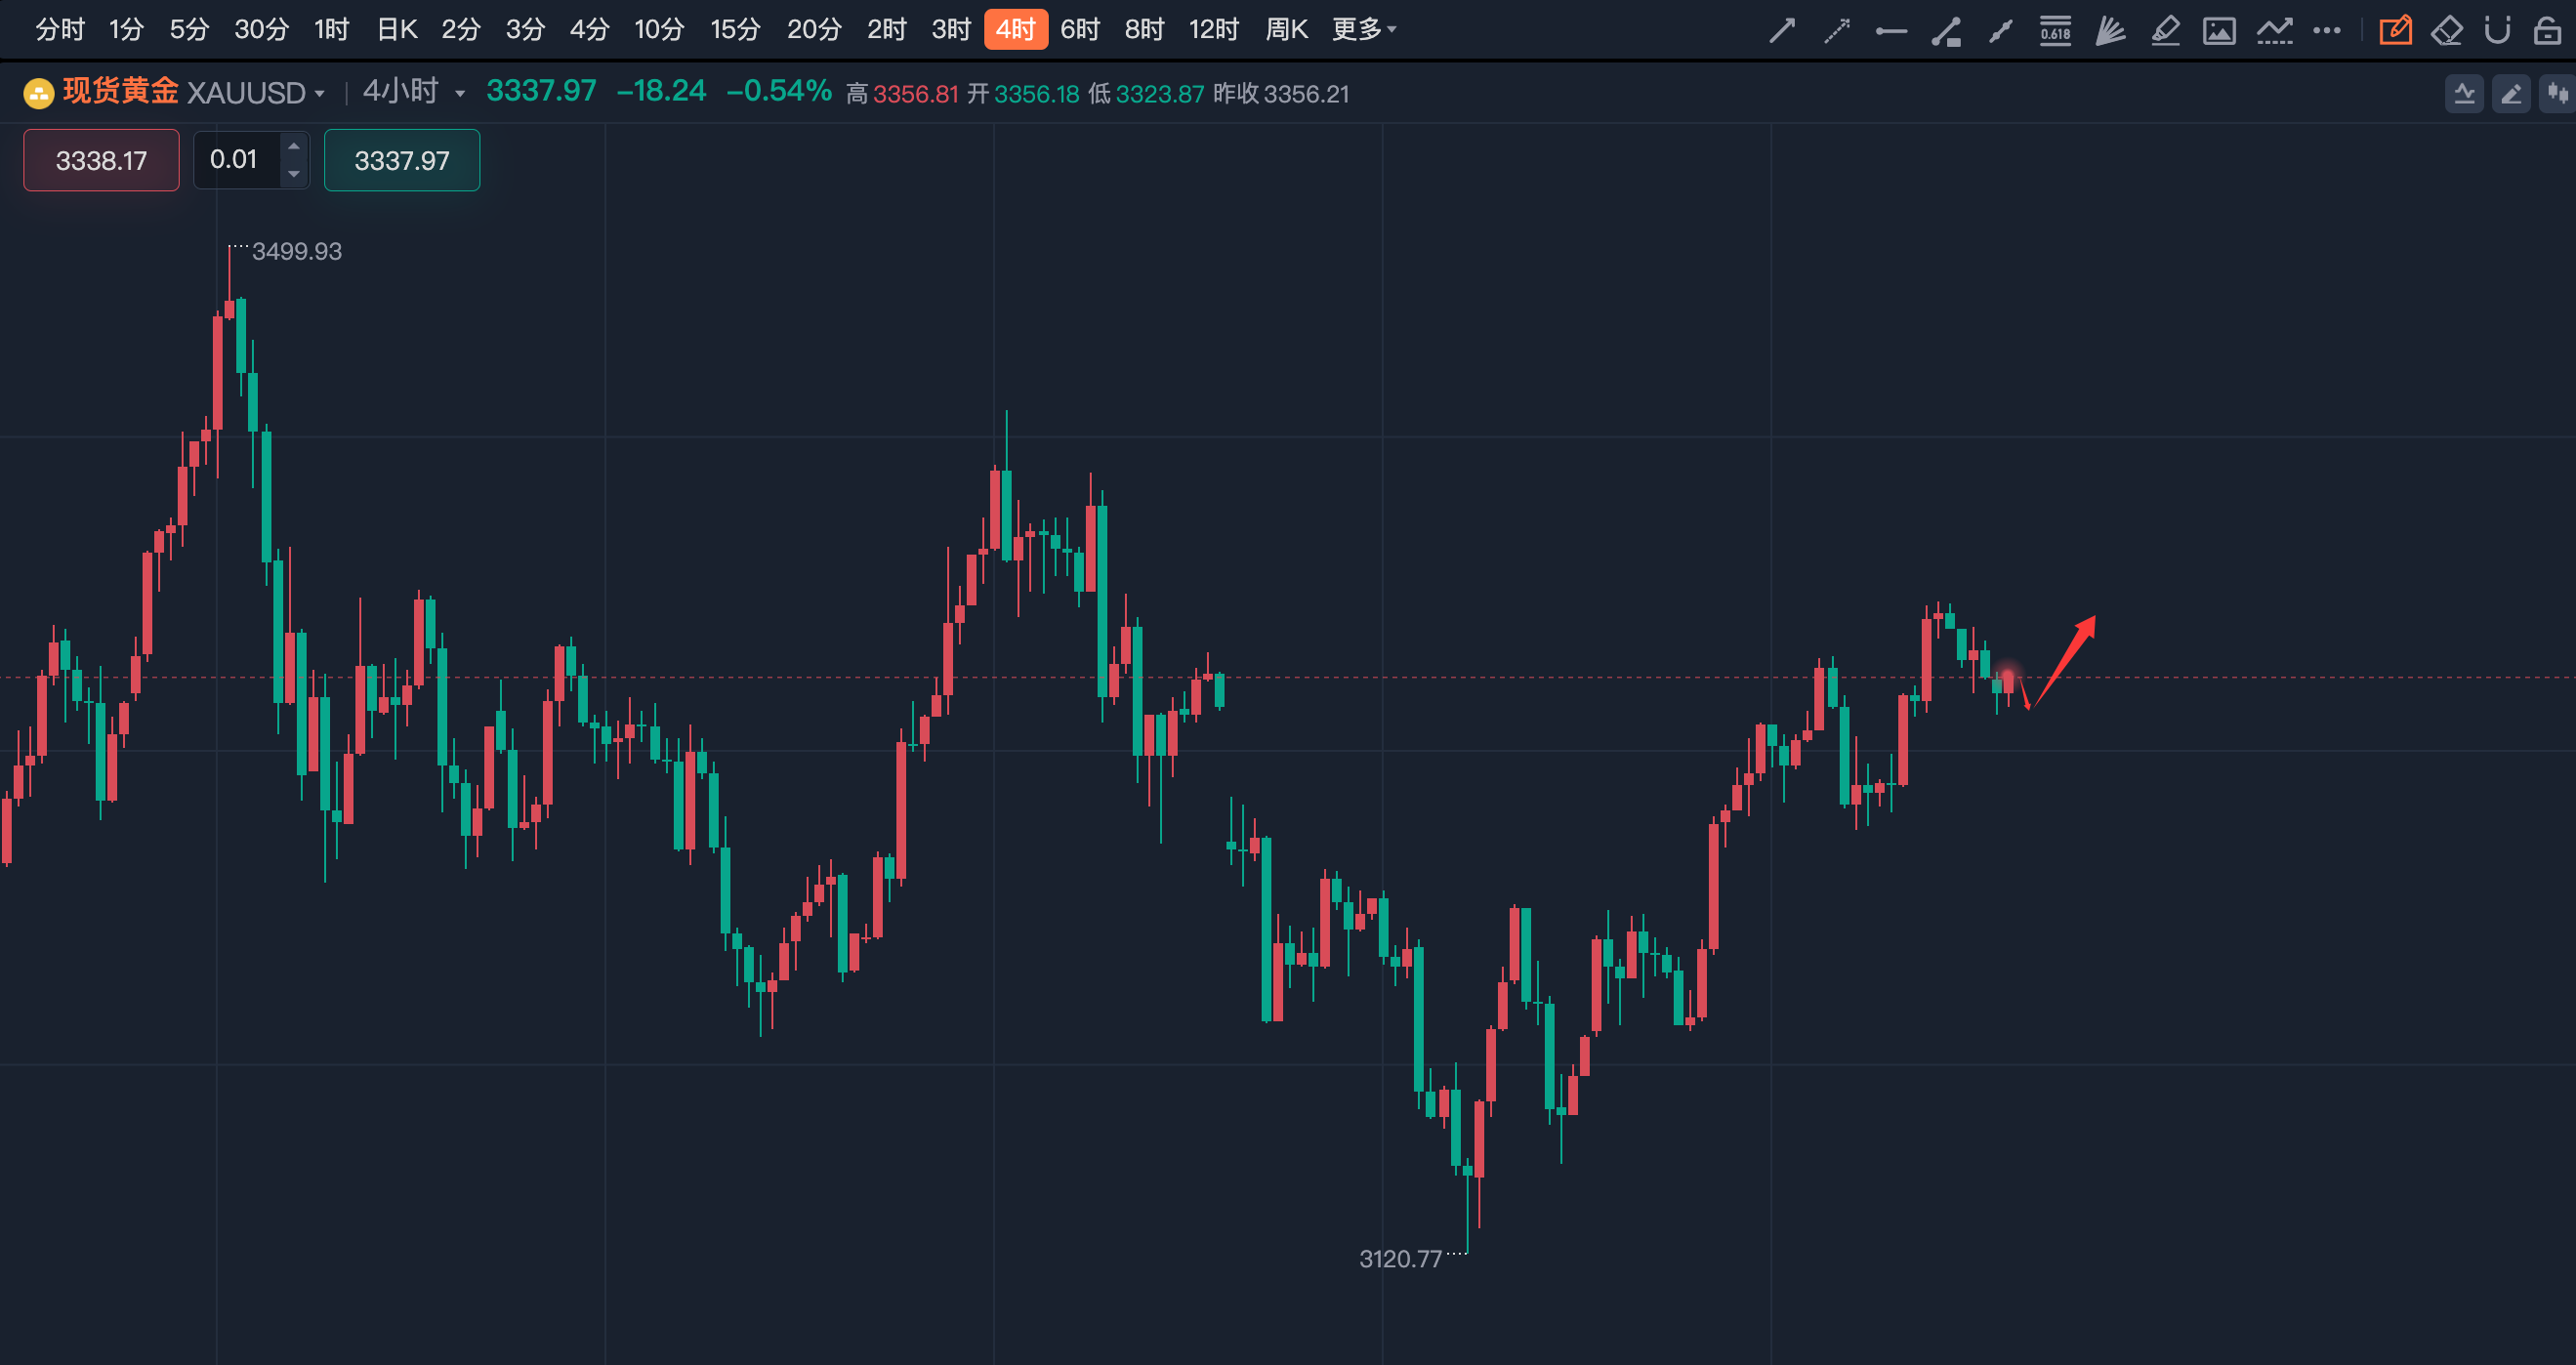Switch to the 8时 timeframe
This screenshot has height=1365, width=2576.
[1144, 30]
